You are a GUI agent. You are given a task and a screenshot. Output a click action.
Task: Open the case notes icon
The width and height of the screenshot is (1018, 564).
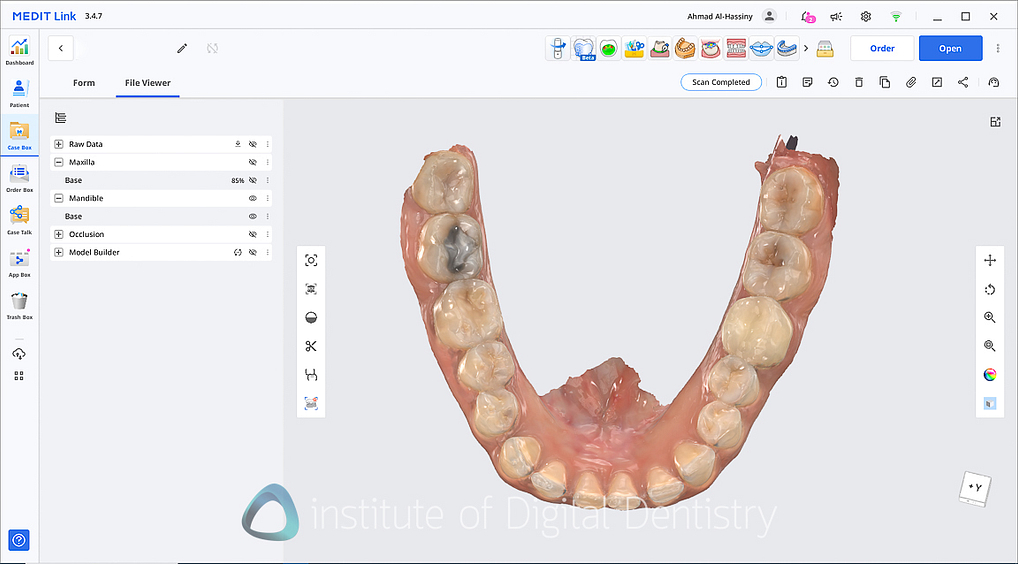click(808, 82)
